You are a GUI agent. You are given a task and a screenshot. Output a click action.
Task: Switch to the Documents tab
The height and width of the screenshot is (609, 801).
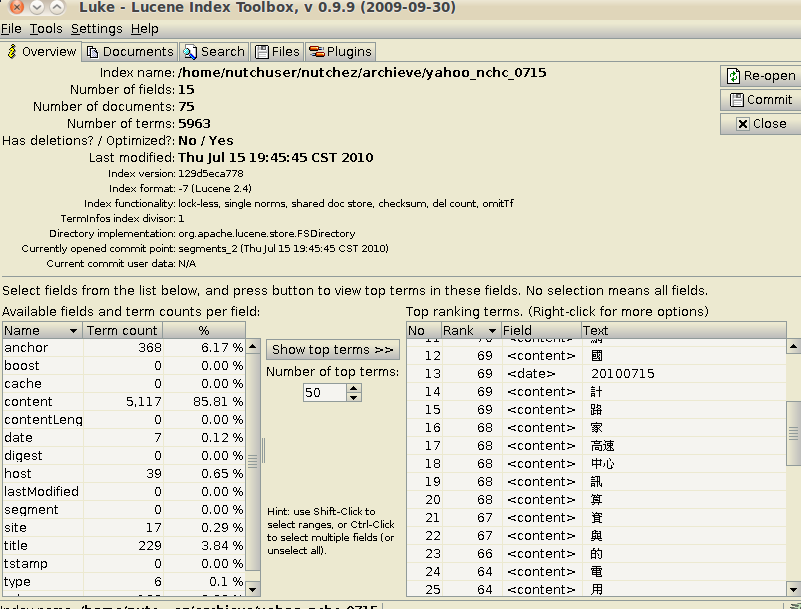[130, 52]
